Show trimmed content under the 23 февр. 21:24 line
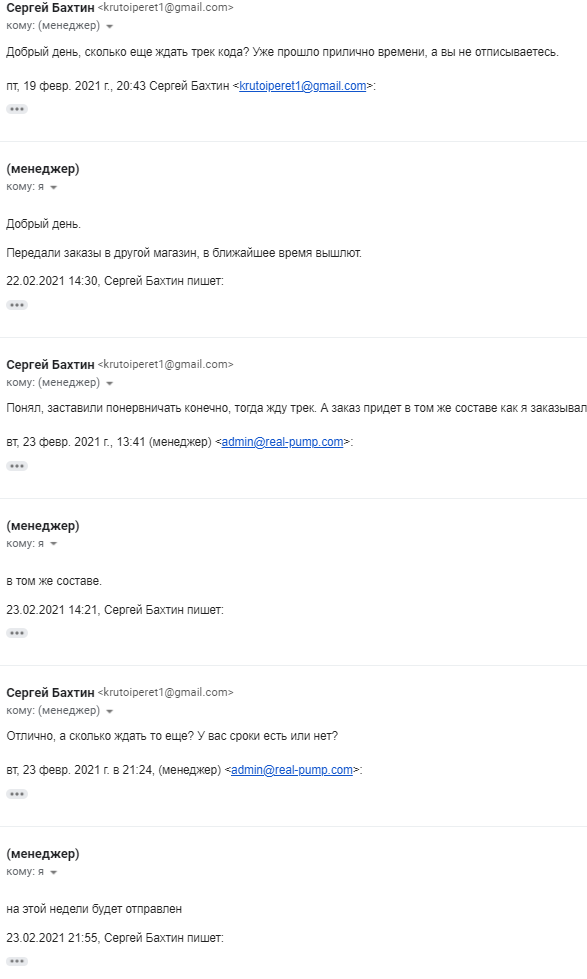 [x=17, y=794]
